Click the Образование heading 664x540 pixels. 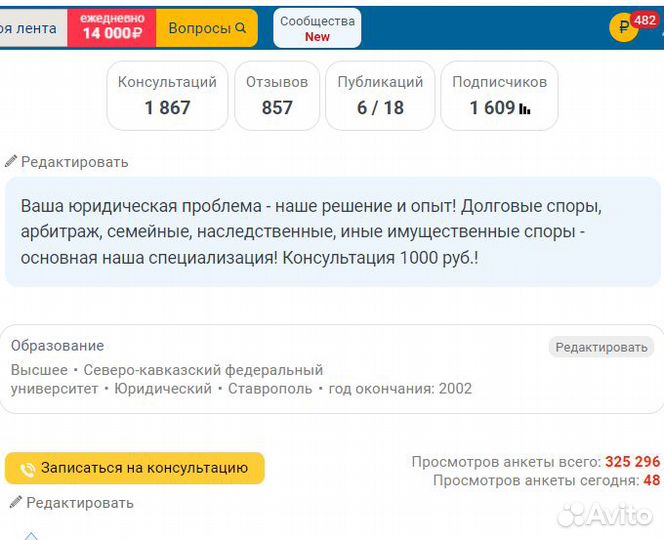point(58,346)
